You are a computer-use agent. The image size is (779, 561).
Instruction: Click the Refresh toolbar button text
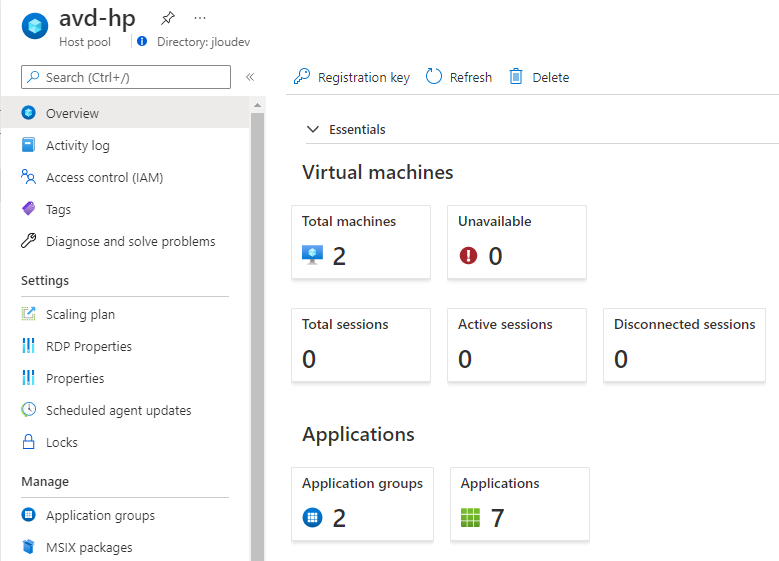[470, 78]
